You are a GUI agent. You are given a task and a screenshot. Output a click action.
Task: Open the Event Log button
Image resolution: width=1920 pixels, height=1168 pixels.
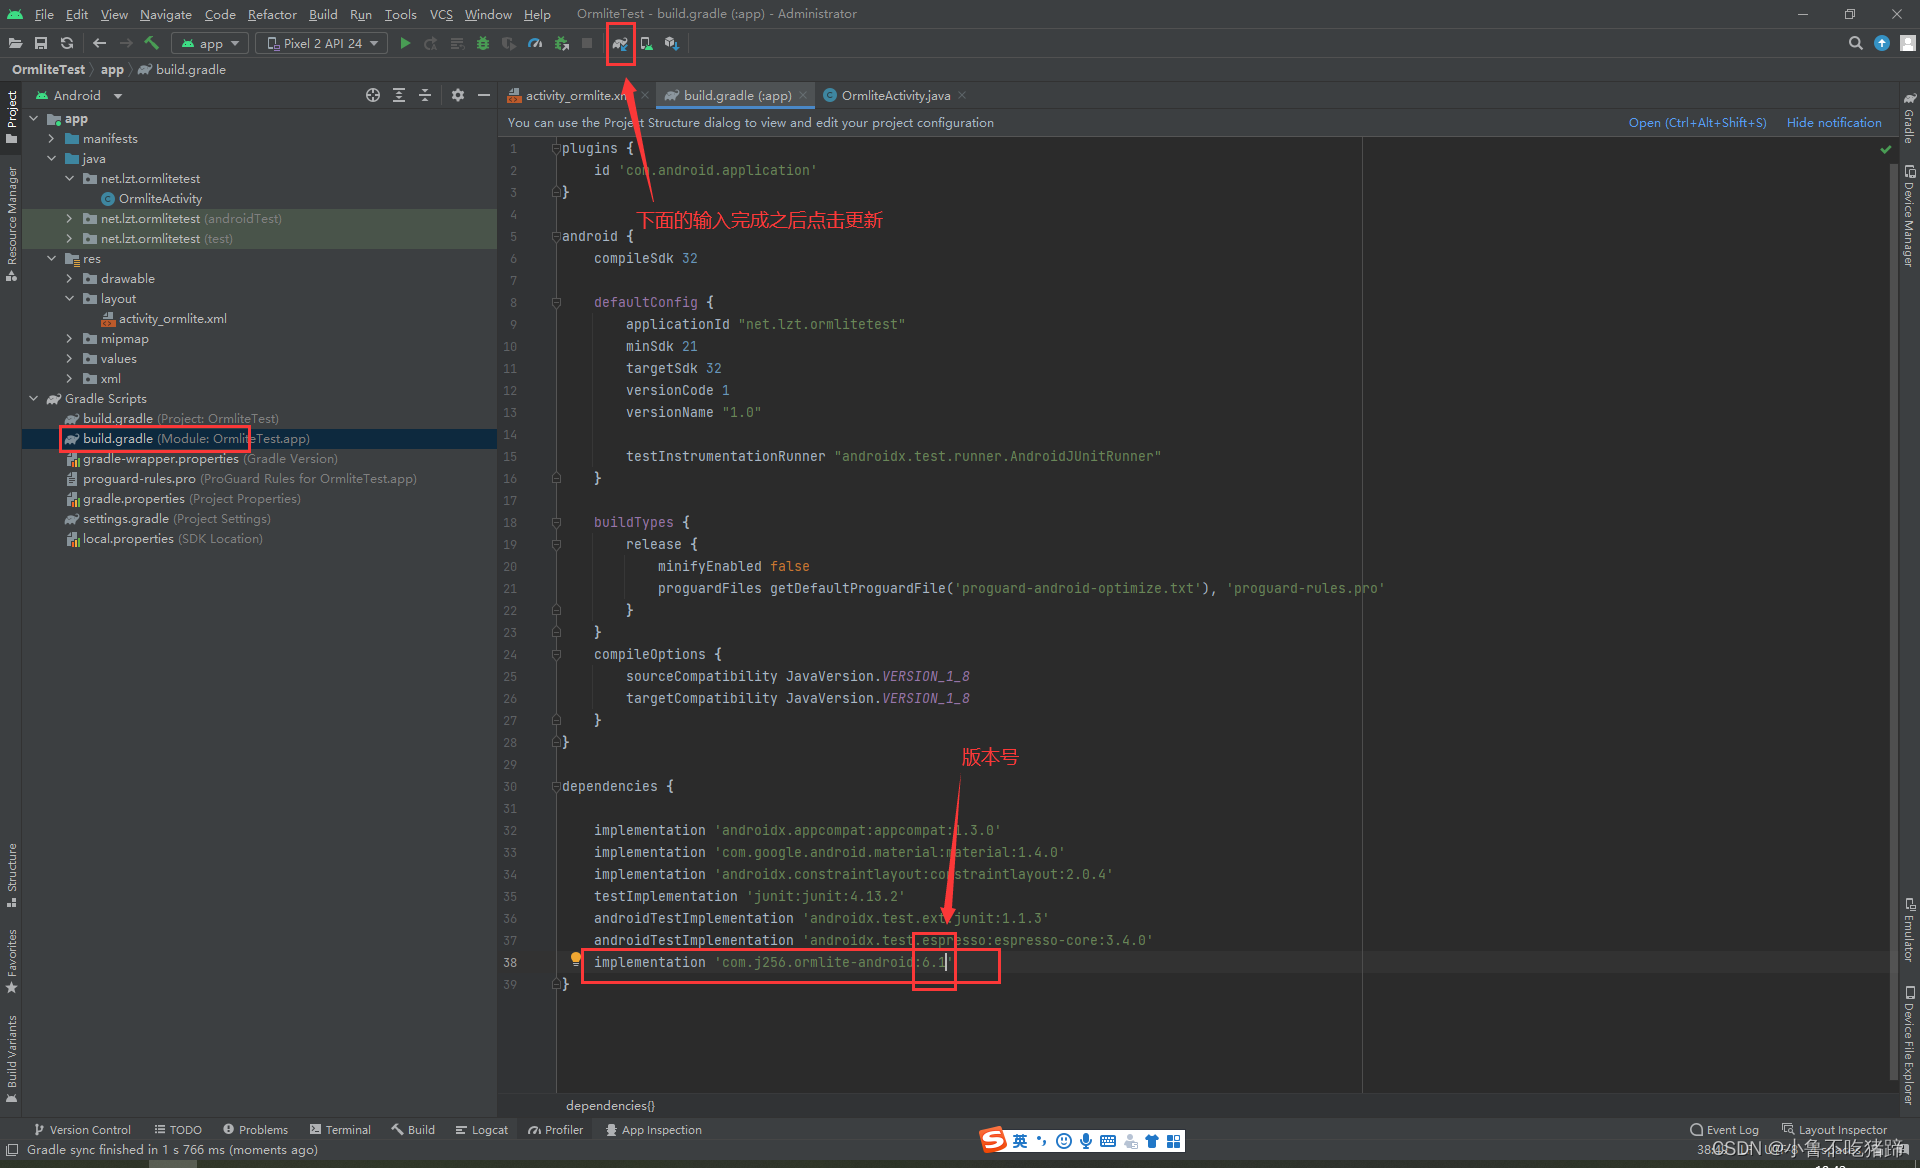pyautogui.click(x=1724, y=1130)
